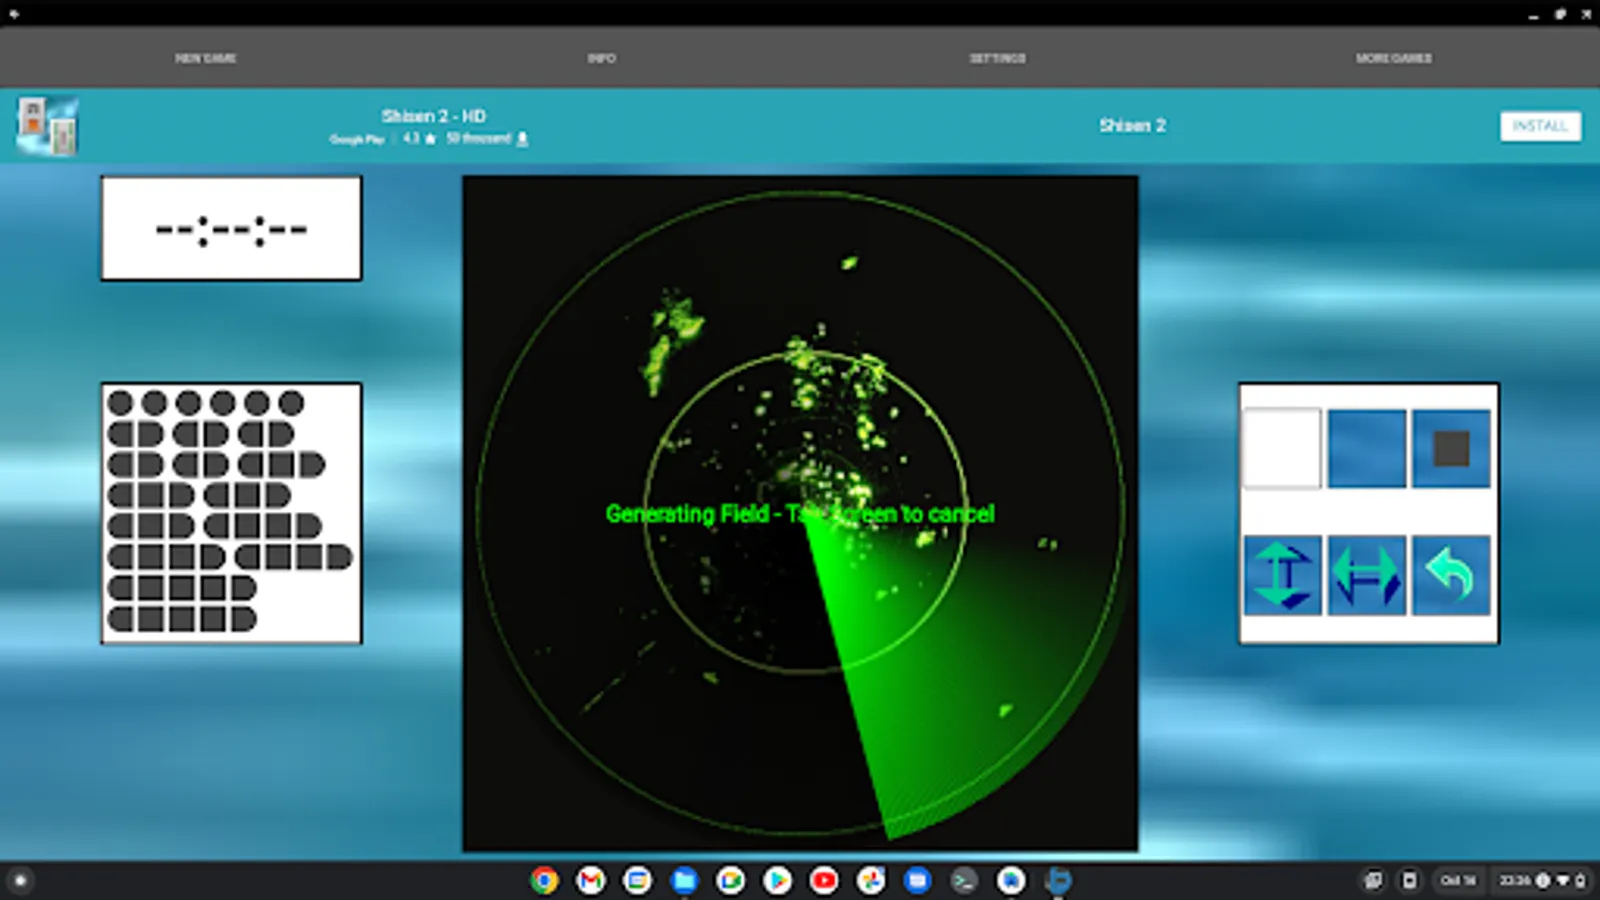This screenshot has height=900, width=1600.
Task: Click the Shisen 2 label in the banner
Action: tap(1132, 125)
